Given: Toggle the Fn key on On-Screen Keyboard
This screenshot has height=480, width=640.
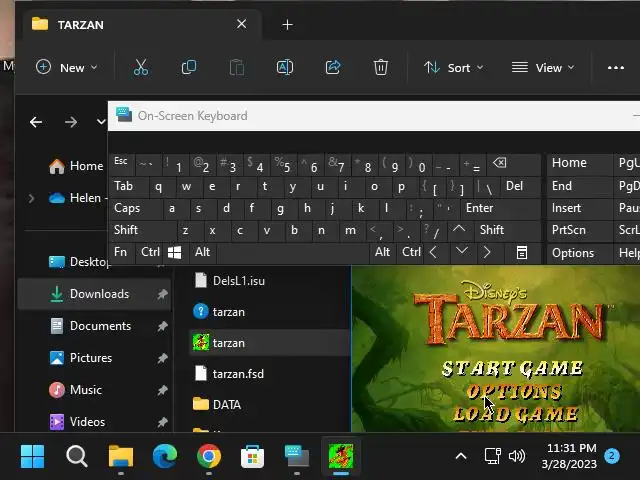Looking at the screenshot, I should 121,253.
